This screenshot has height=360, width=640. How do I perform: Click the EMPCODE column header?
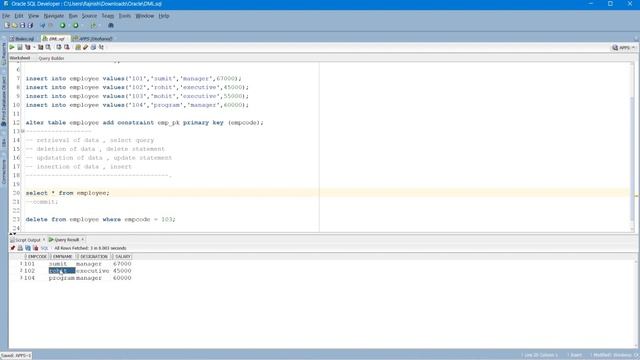[x=37, y=256]
